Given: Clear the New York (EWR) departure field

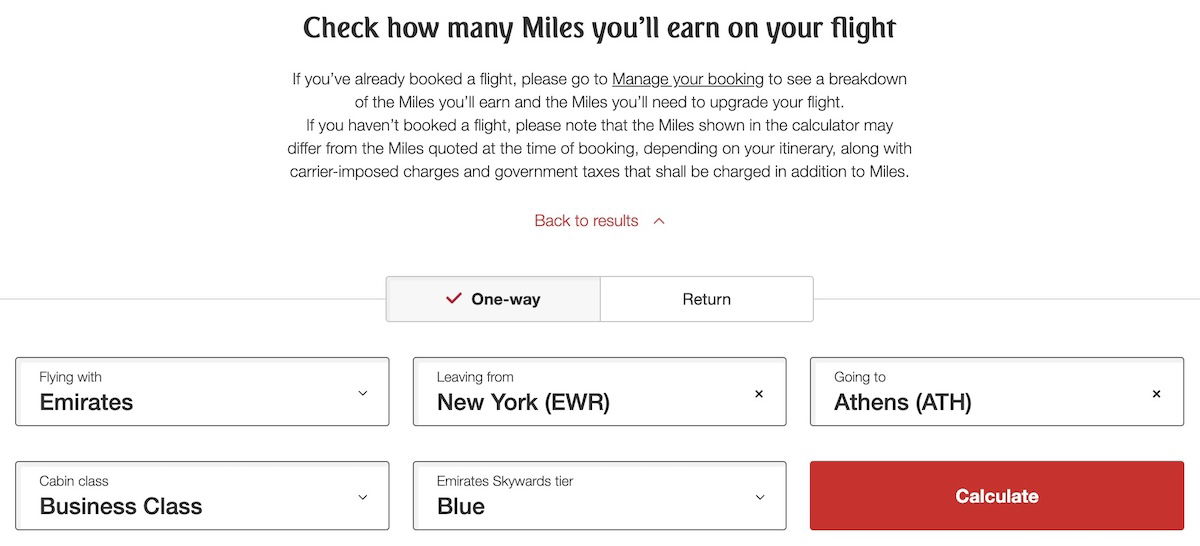Looking at the screenshot, I should (758, 394).
